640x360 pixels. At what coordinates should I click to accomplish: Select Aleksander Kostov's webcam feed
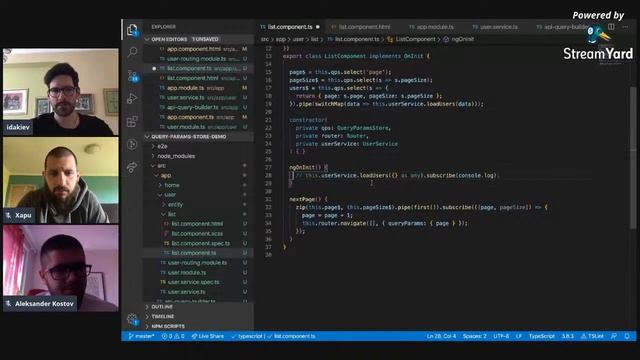pyautogui.click(x=61, y=268)
